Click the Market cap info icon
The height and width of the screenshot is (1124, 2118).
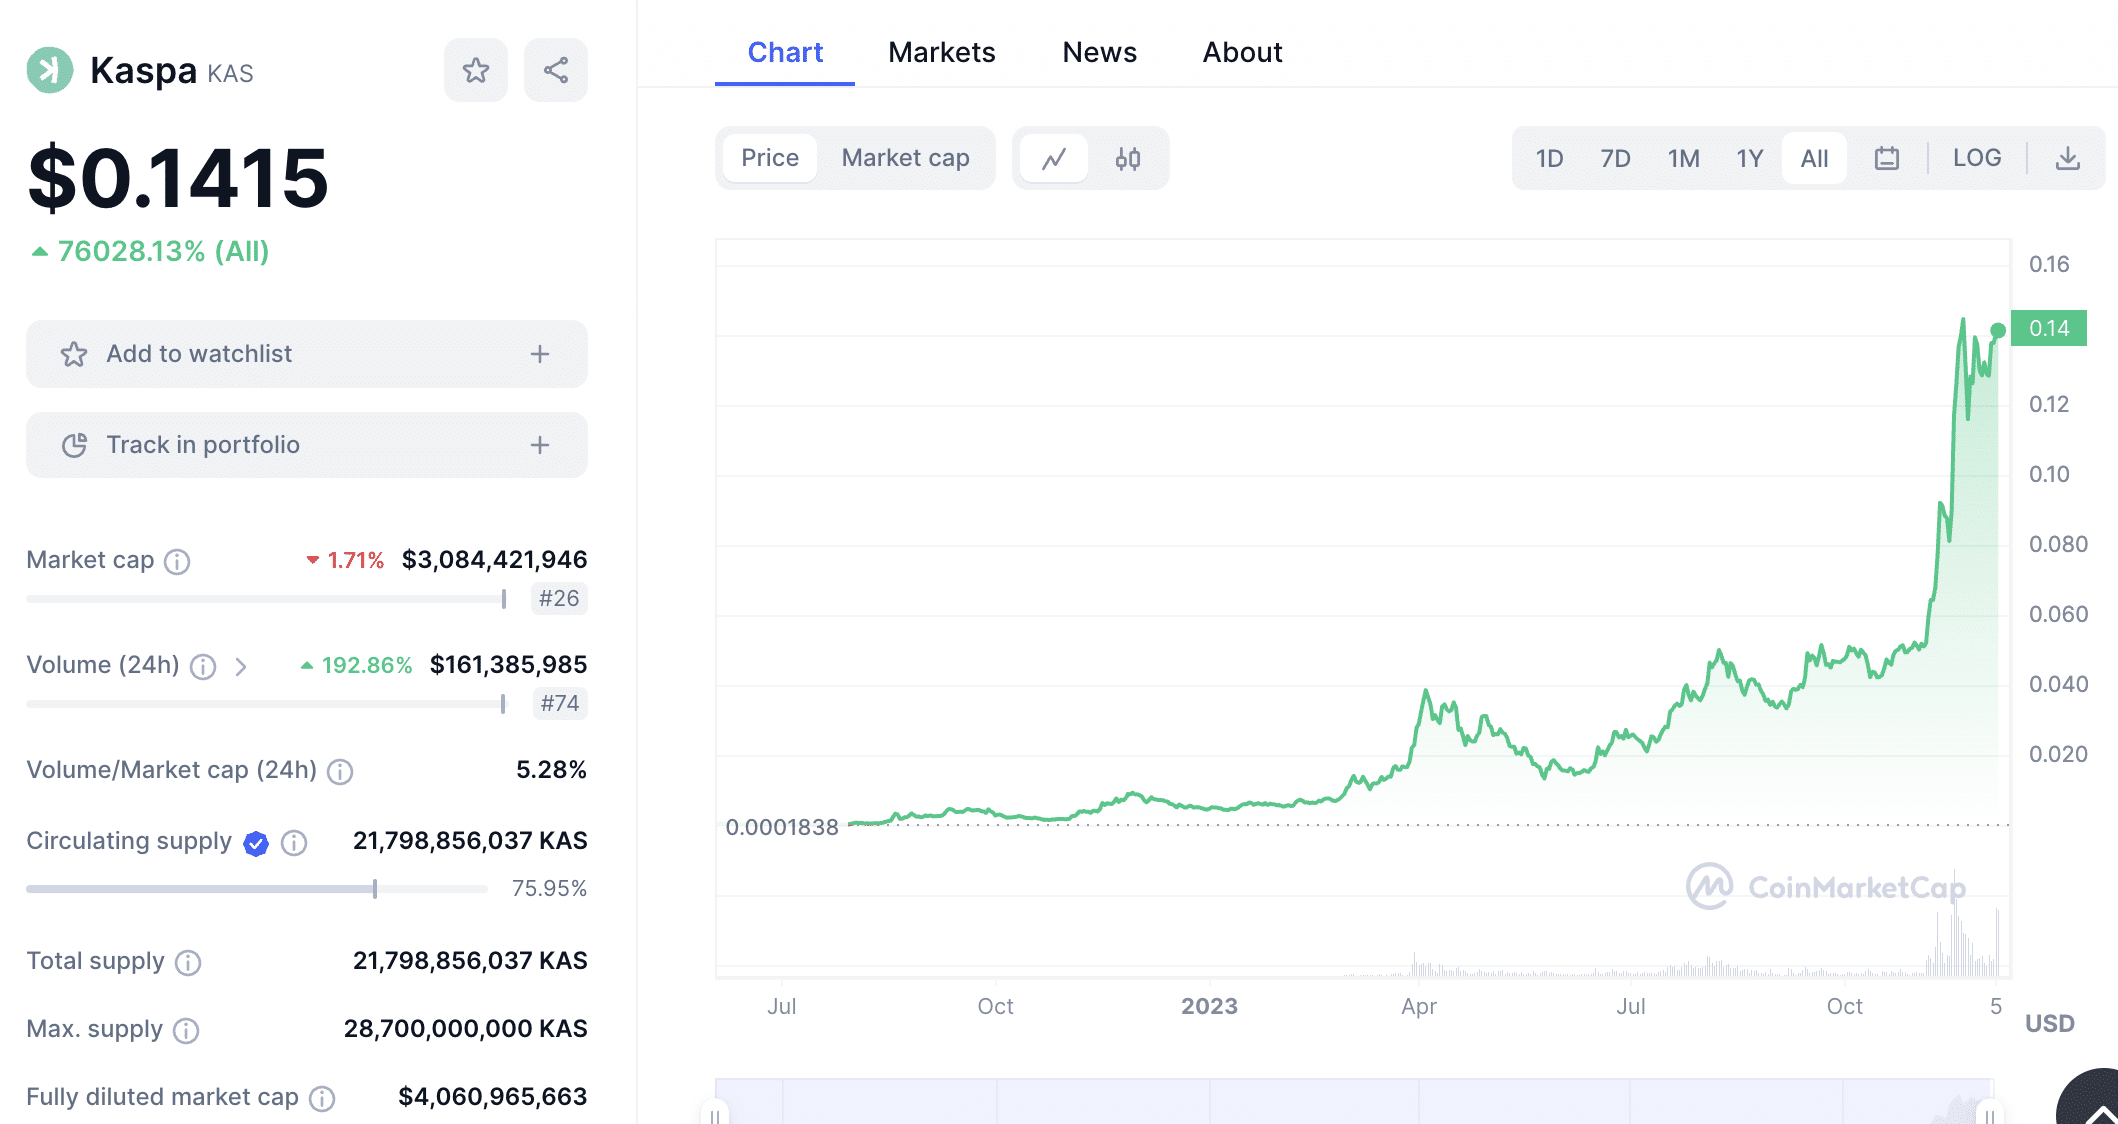click(x=177, y=561)
